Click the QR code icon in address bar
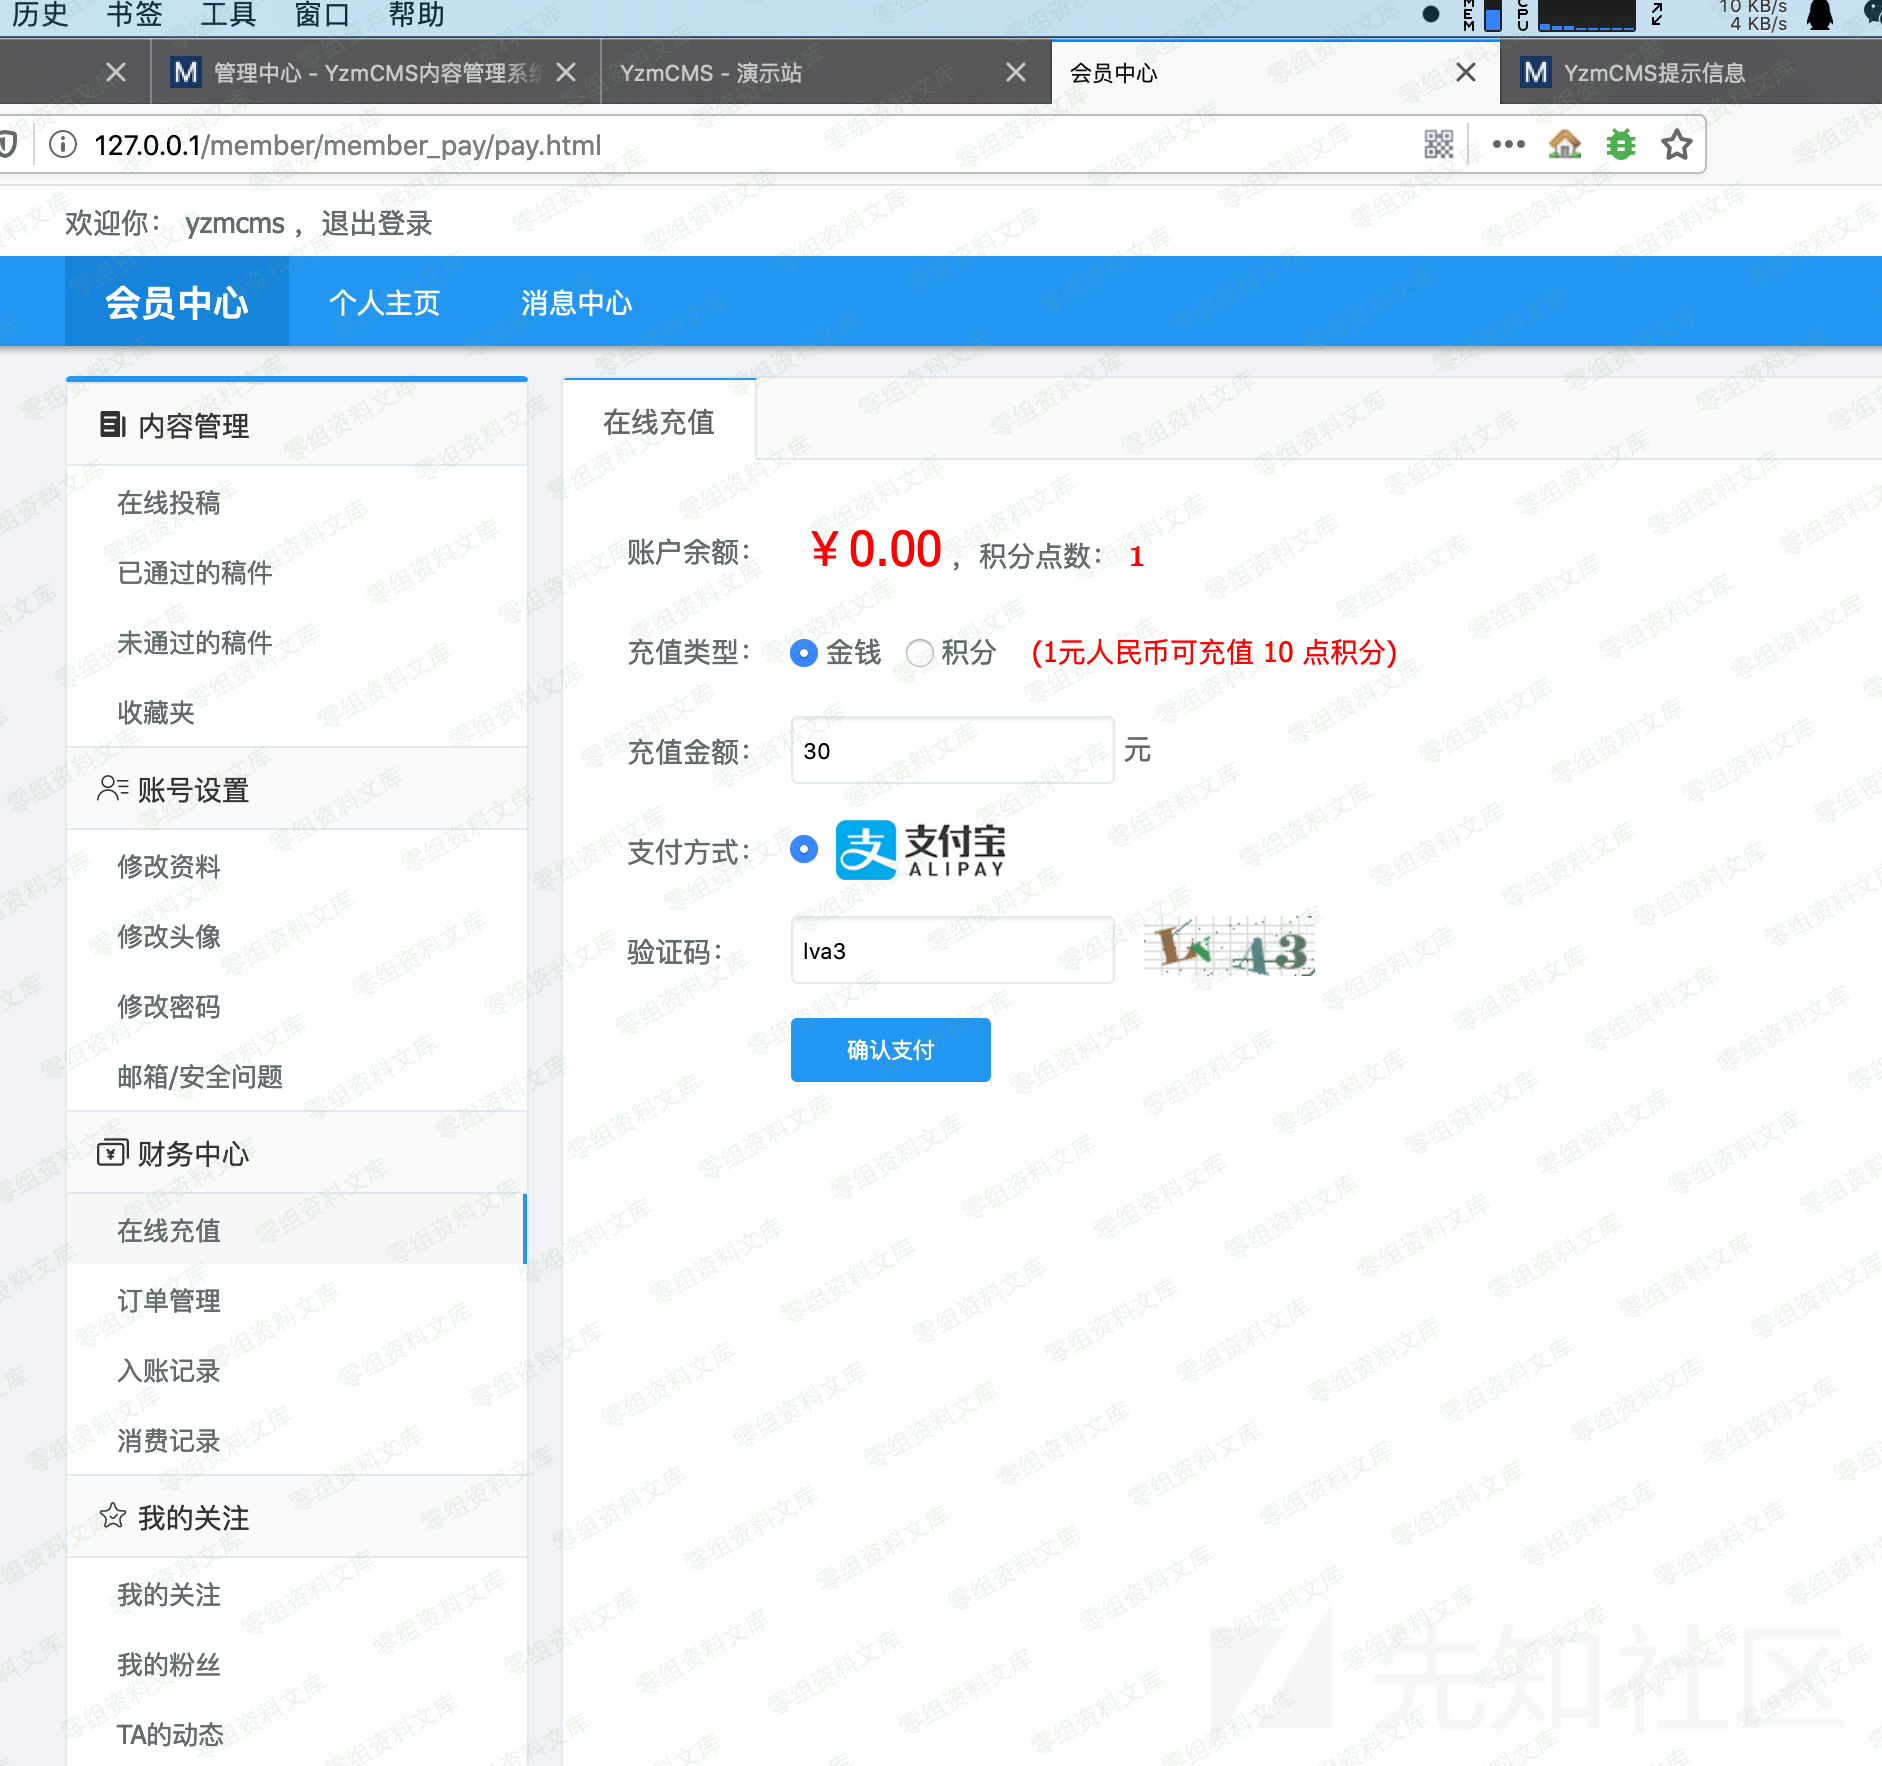 [1438, 145]
